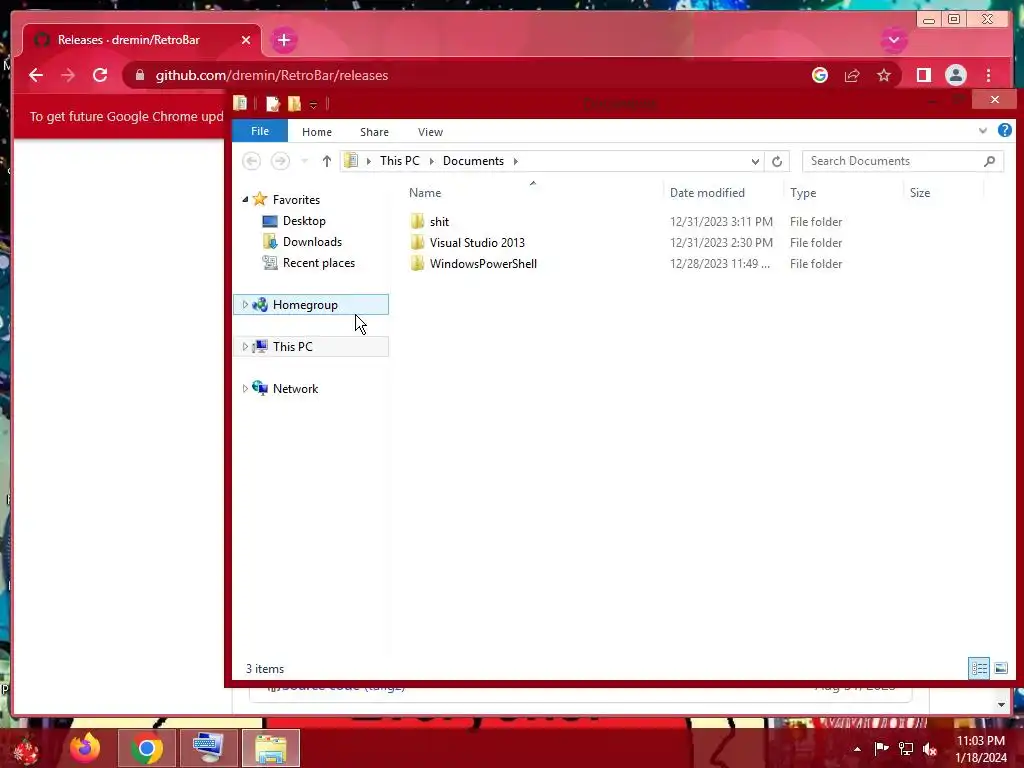Open recent locations dropdown arrow
Image resolution: width=1024 pixels, height=768 pixels.
tap(304, 161)
